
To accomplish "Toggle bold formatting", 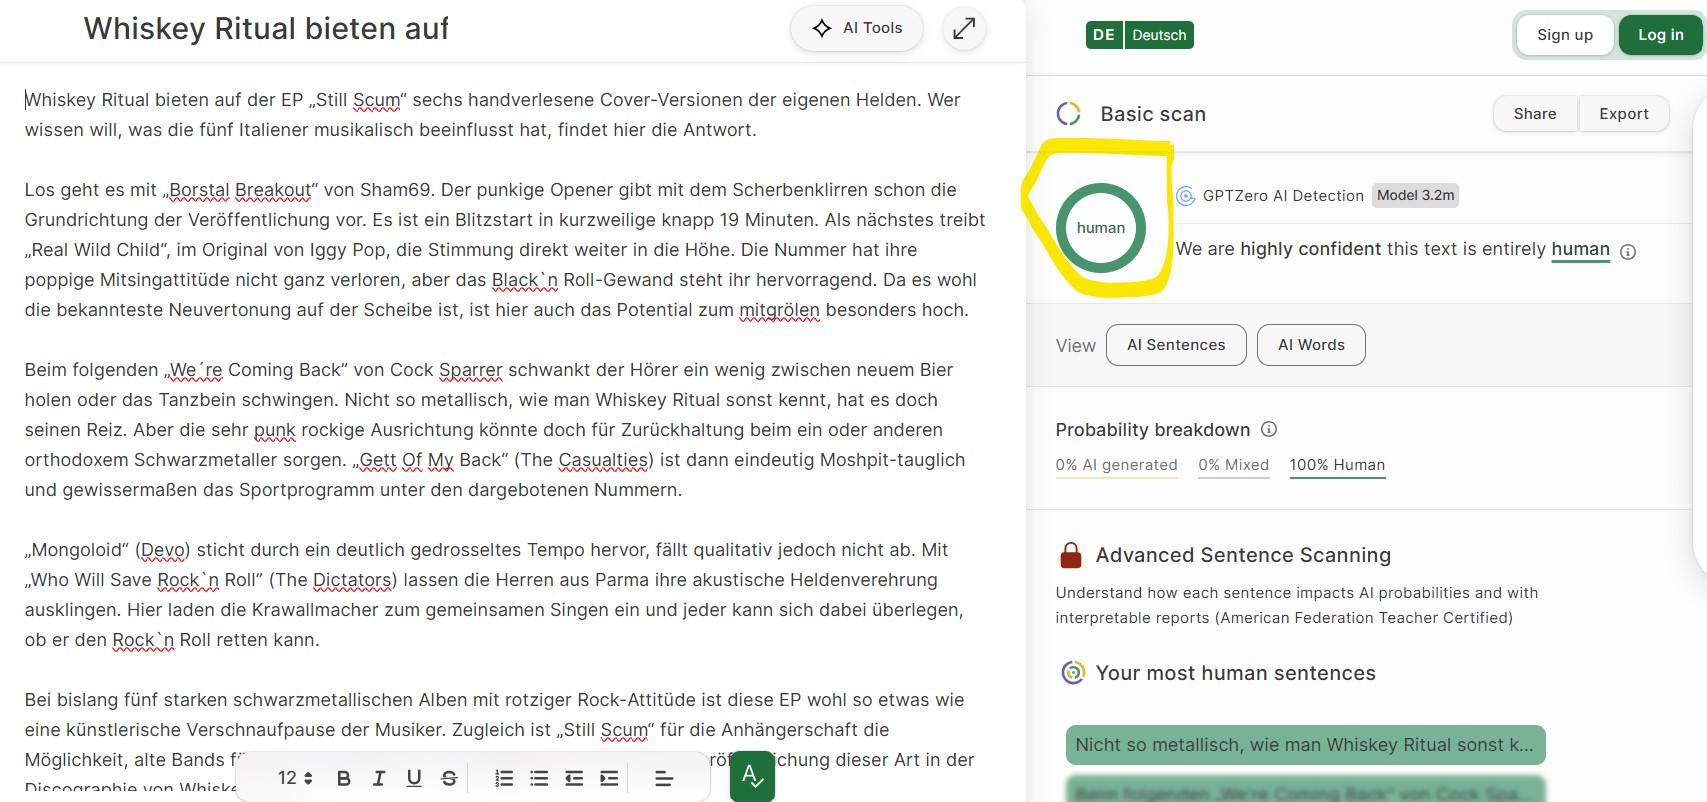I will coord(344,778).
